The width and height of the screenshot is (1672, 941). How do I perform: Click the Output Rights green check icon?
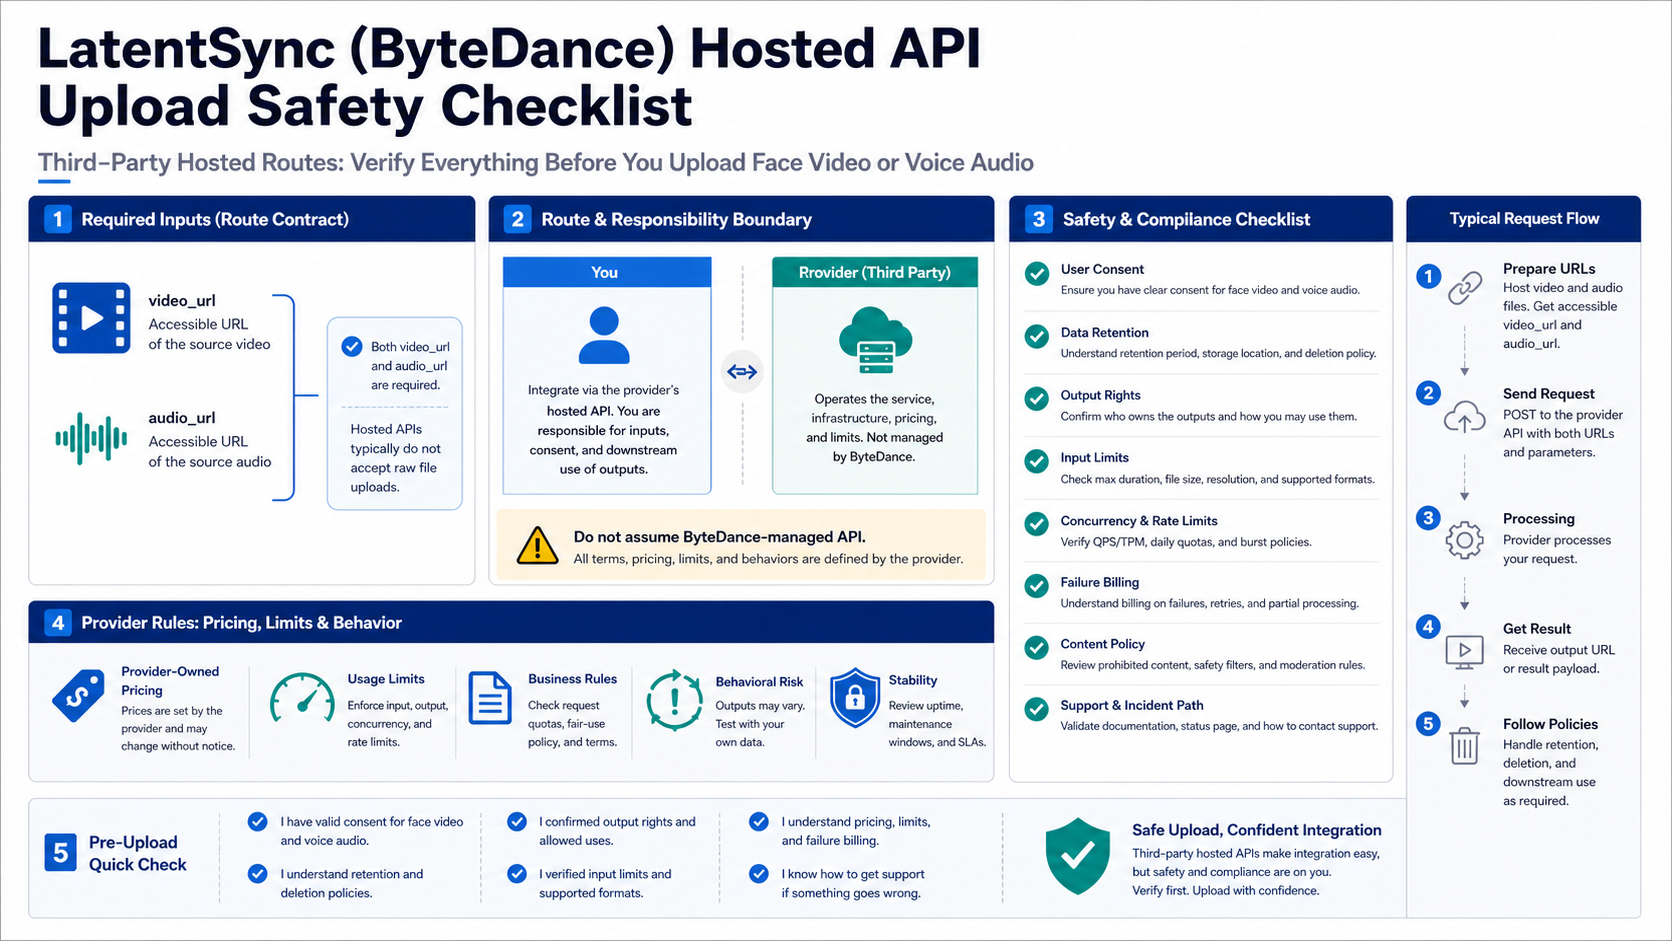[x=1037, y=399]
